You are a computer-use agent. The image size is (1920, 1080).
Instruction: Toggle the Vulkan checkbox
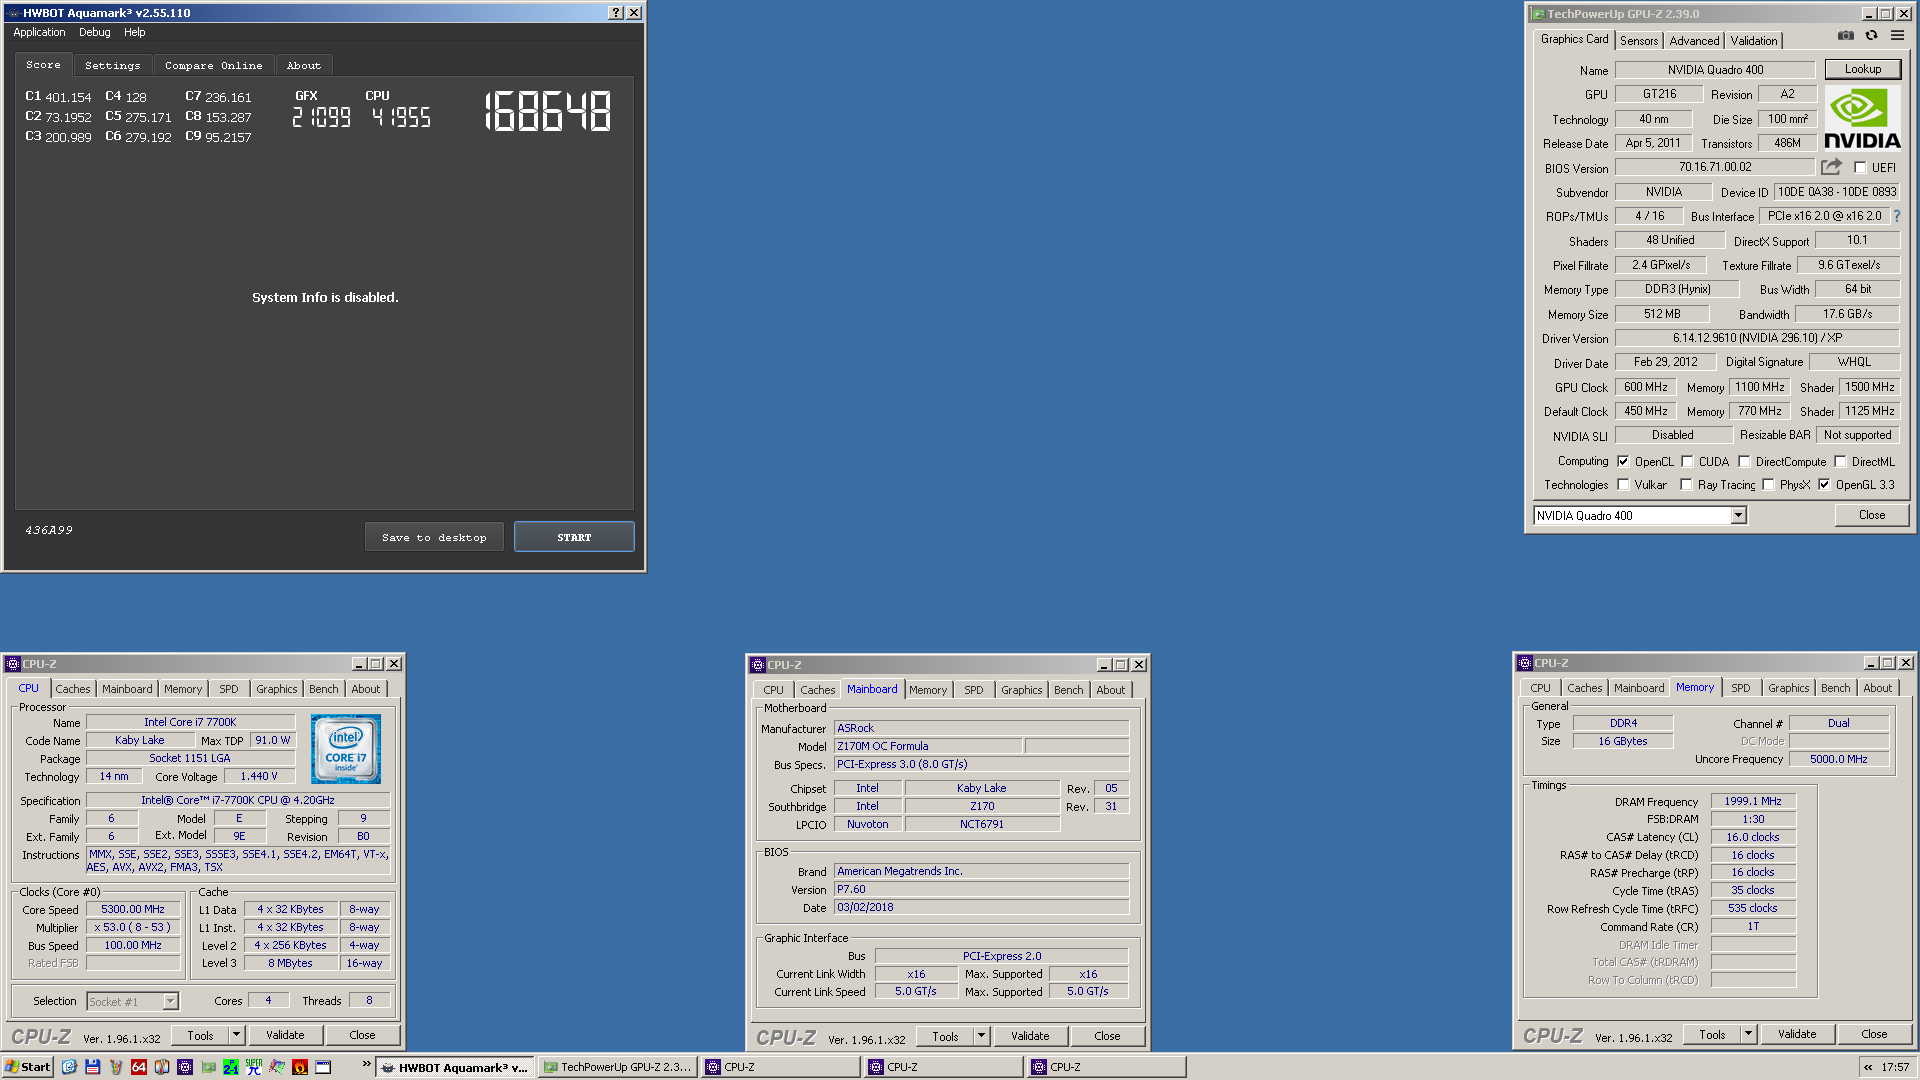1623,485
